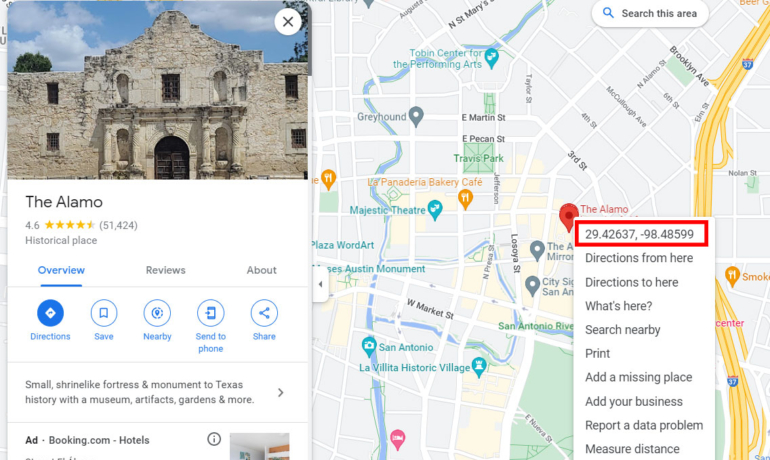Close The Alamo place panel
The image size is (770, 460).
288,22
